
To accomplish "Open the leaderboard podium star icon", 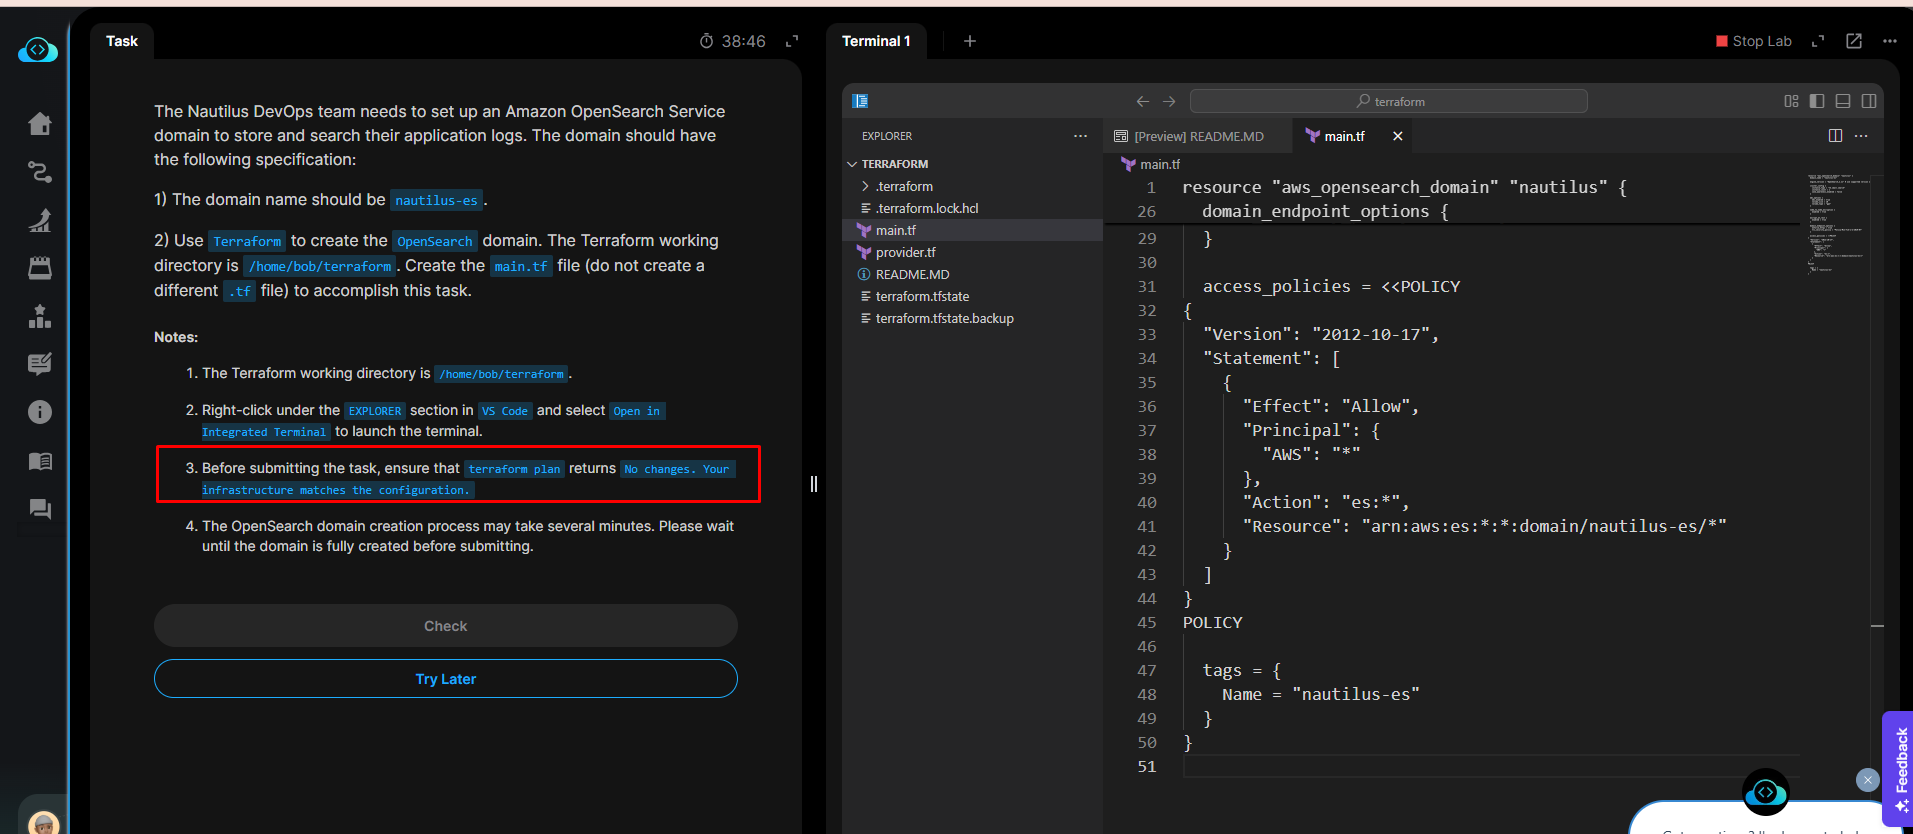I will (x=40, y=316).
